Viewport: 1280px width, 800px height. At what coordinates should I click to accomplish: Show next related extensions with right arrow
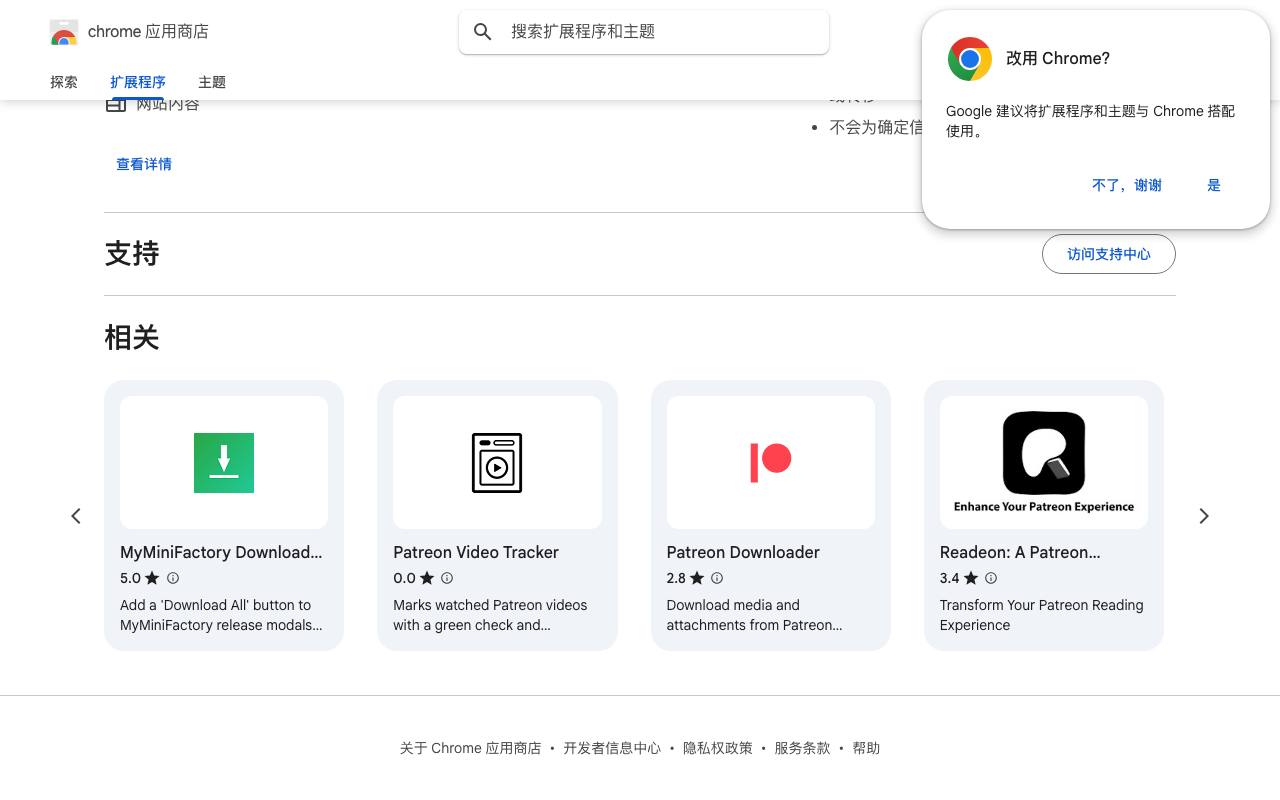[1204, 516]
